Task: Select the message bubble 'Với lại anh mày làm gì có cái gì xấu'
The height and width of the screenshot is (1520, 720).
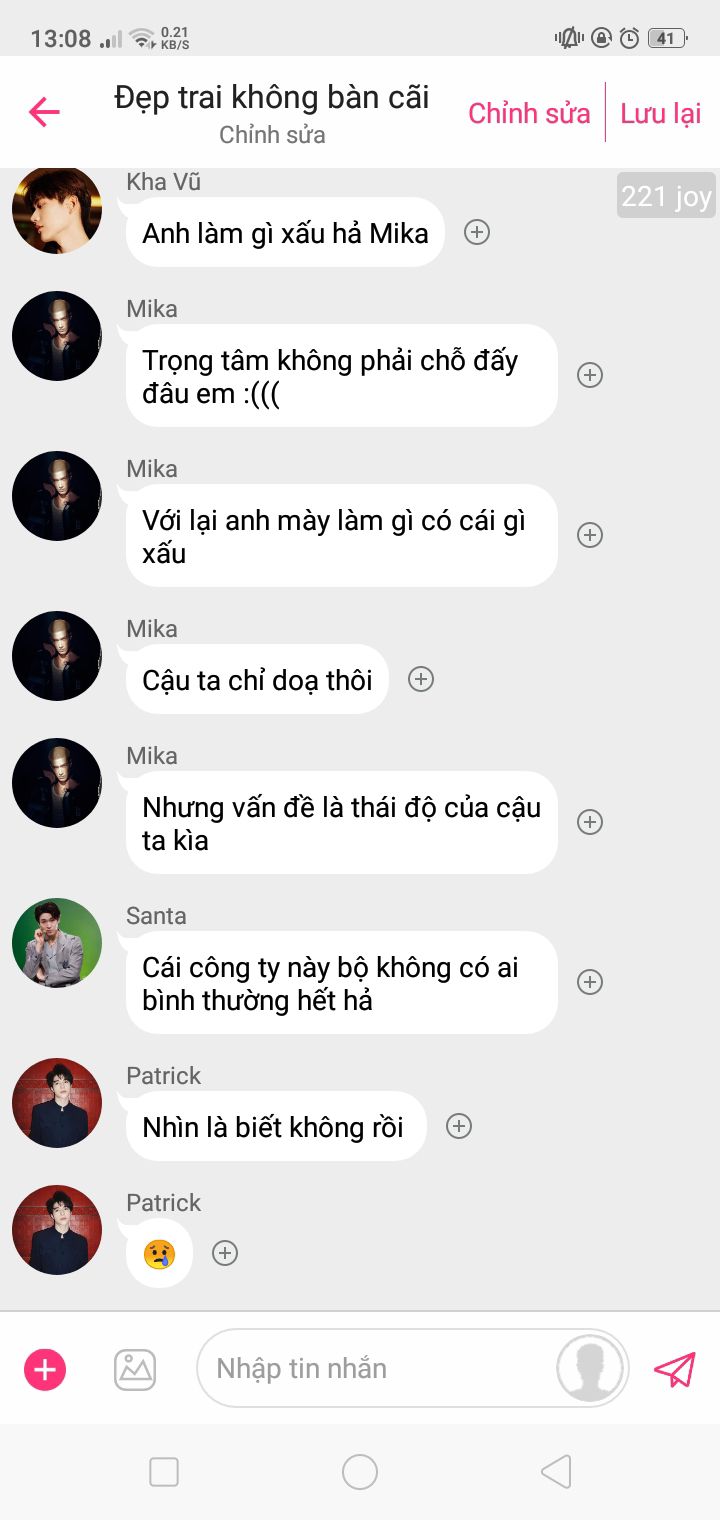Action: [x=341, y=536]
